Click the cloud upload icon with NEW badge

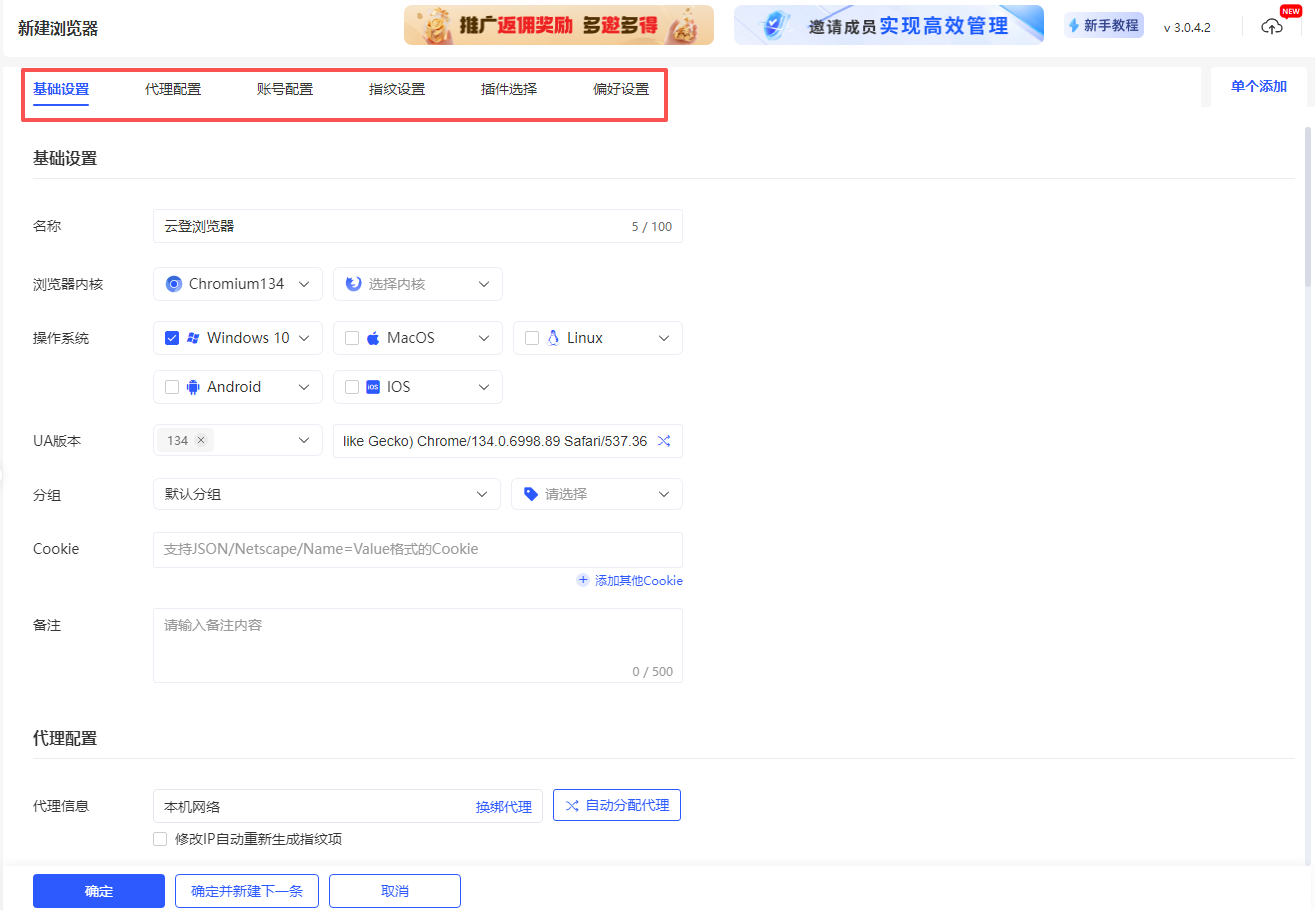1271,26
